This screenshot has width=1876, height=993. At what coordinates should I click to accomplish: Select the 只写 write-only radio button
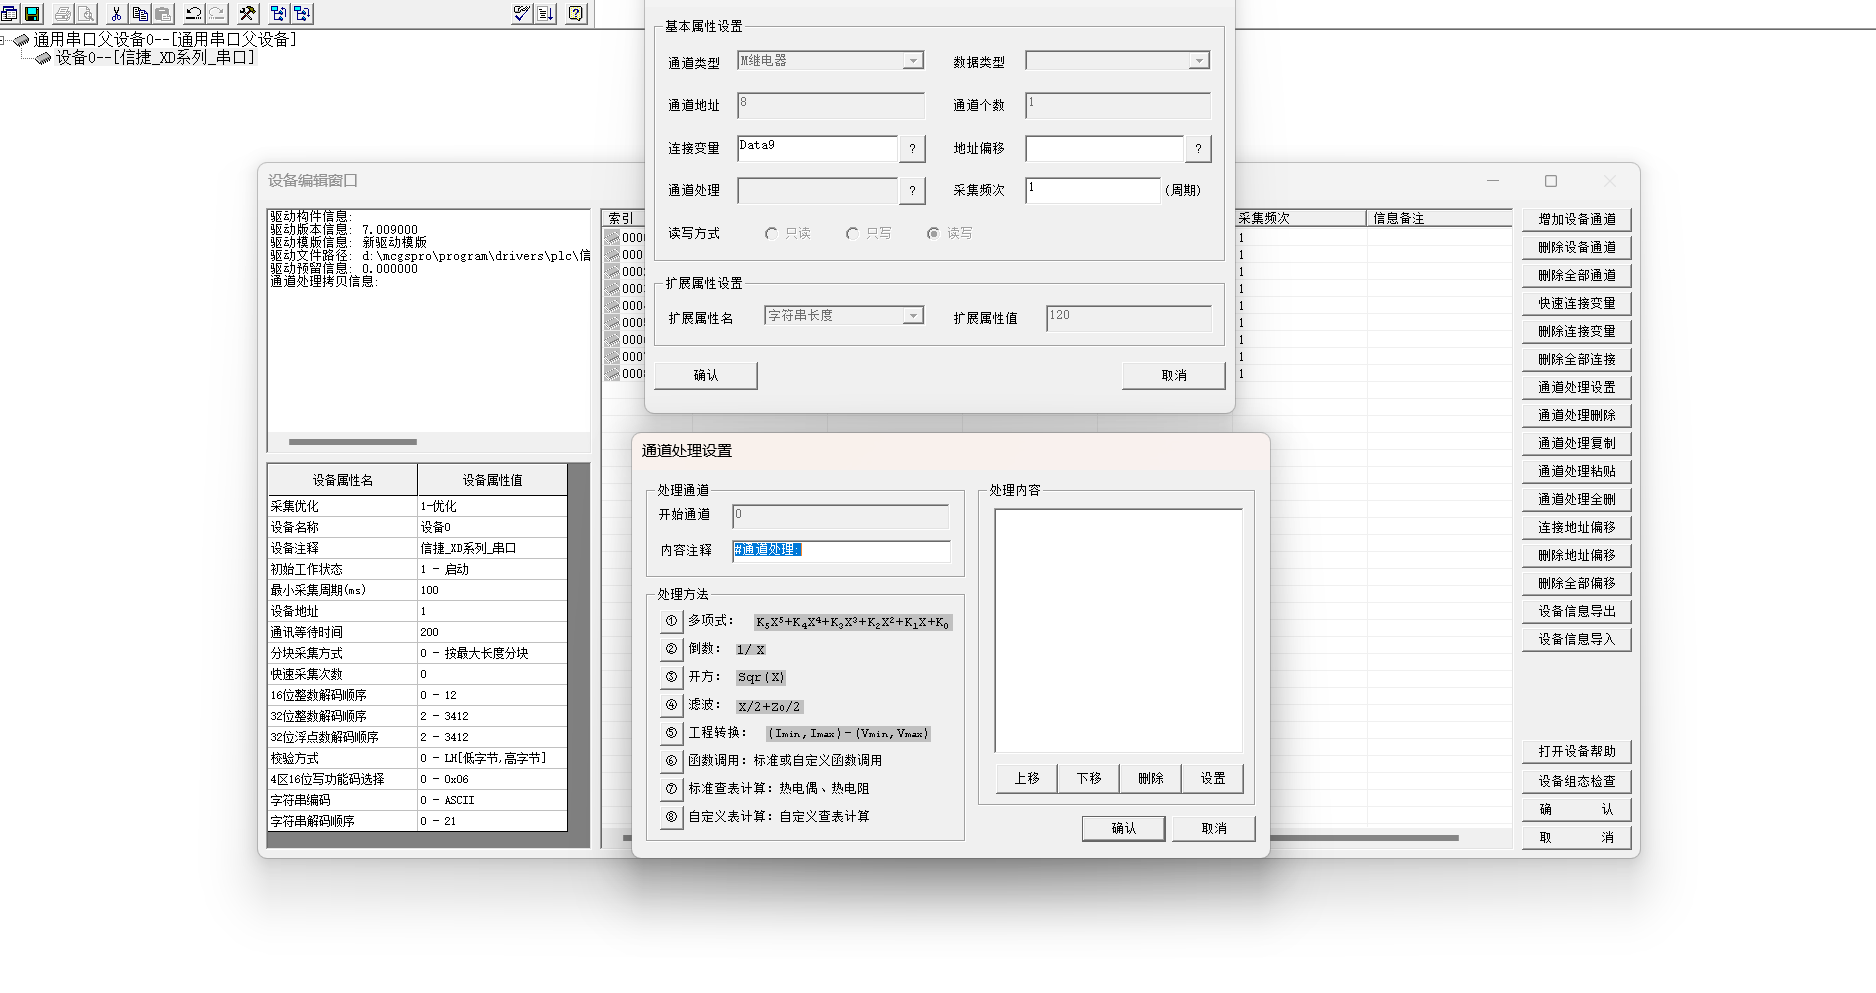(x=852, y=234)
